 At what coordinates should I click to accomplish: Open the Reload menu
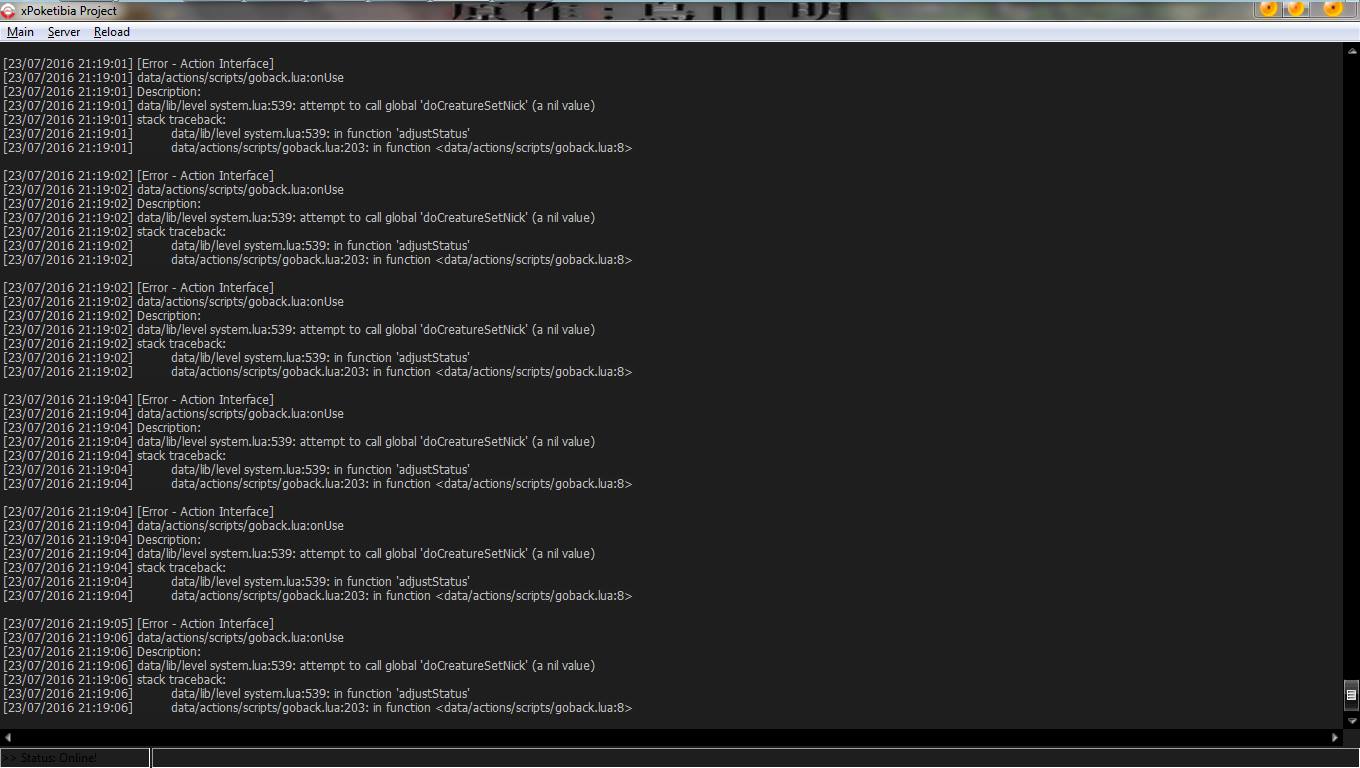pos(112,32)
